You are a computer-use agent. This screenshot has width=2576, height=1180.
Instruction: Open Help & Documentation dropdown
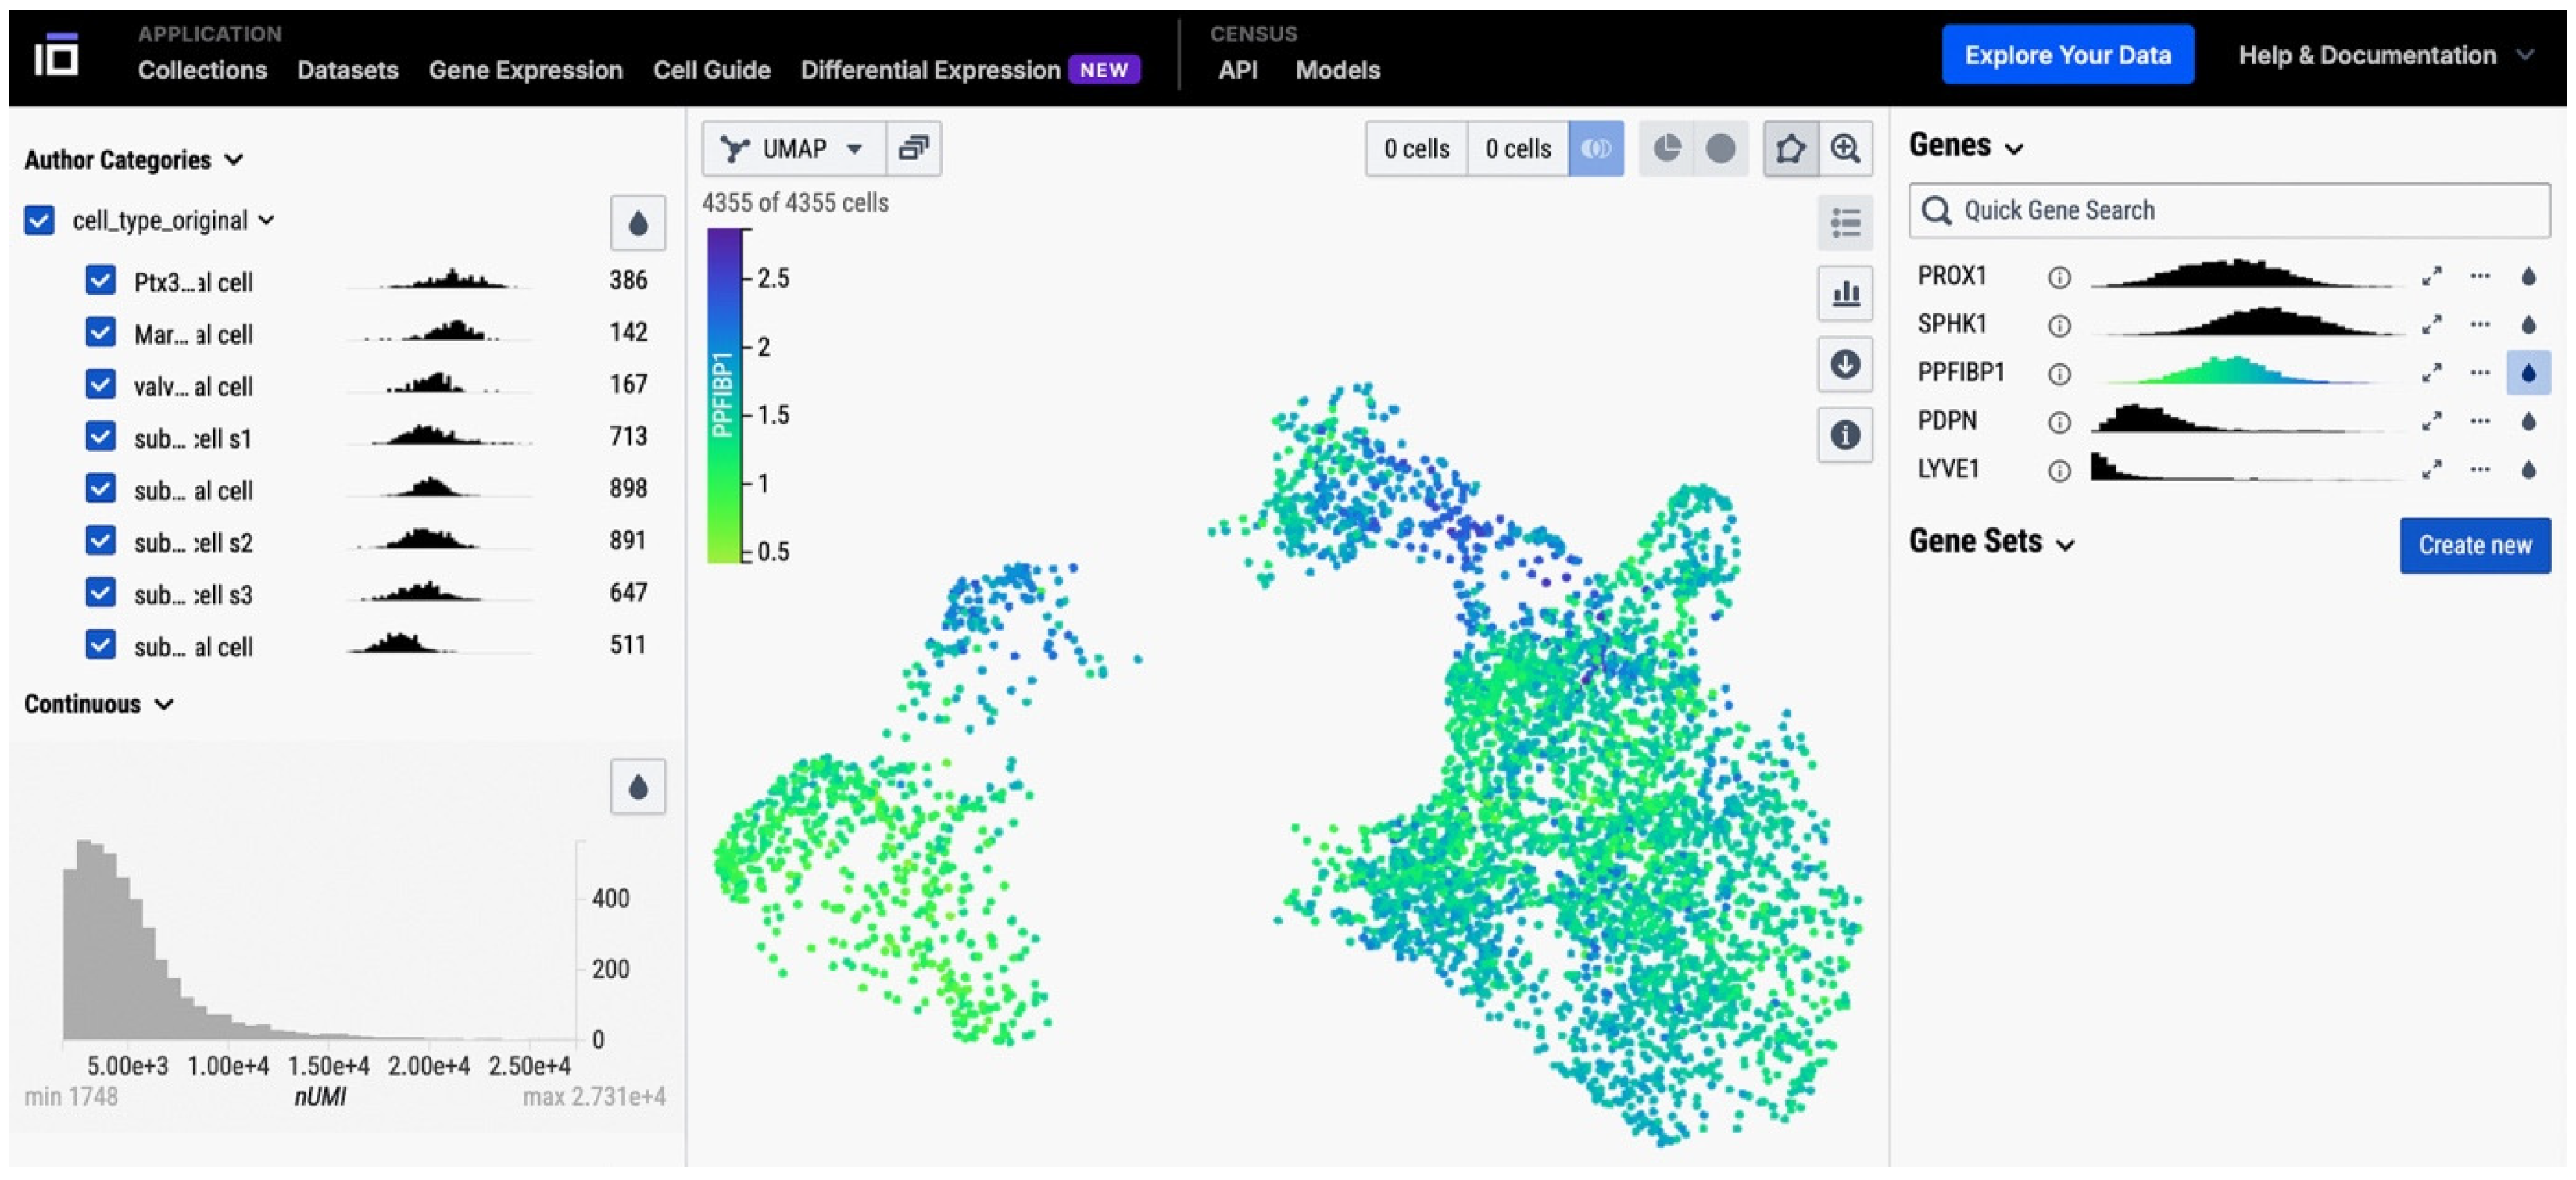[2386, 55]
